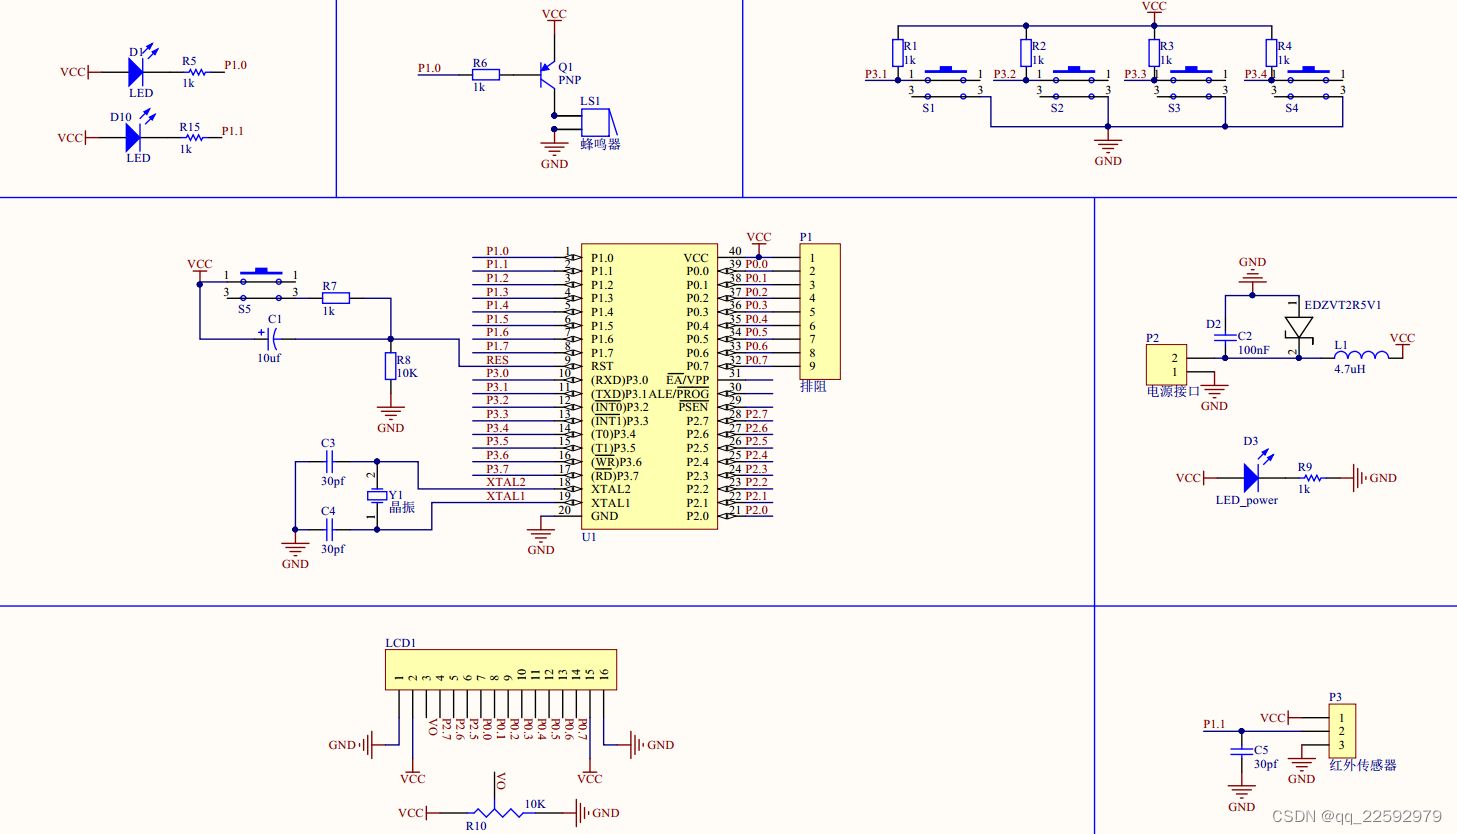
Task: Select the R10 potentiometer symbol
Action: [500, 811]
